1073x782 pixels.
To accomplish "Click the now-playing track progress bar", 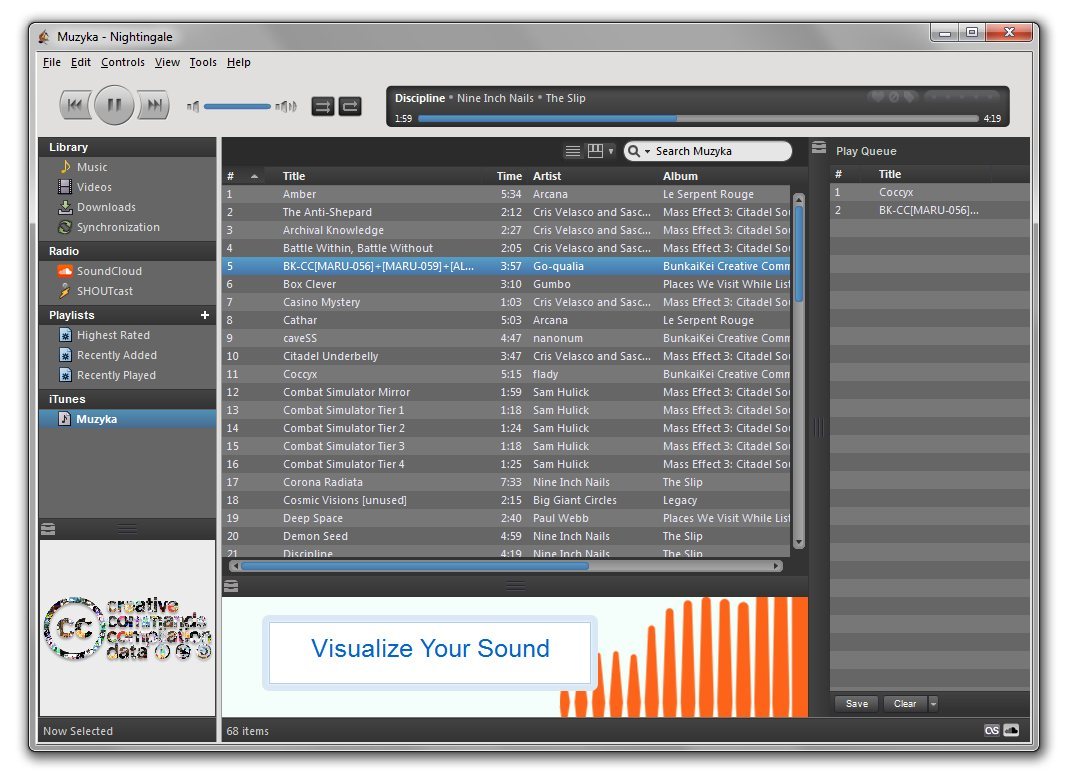I will coord(698,118).
